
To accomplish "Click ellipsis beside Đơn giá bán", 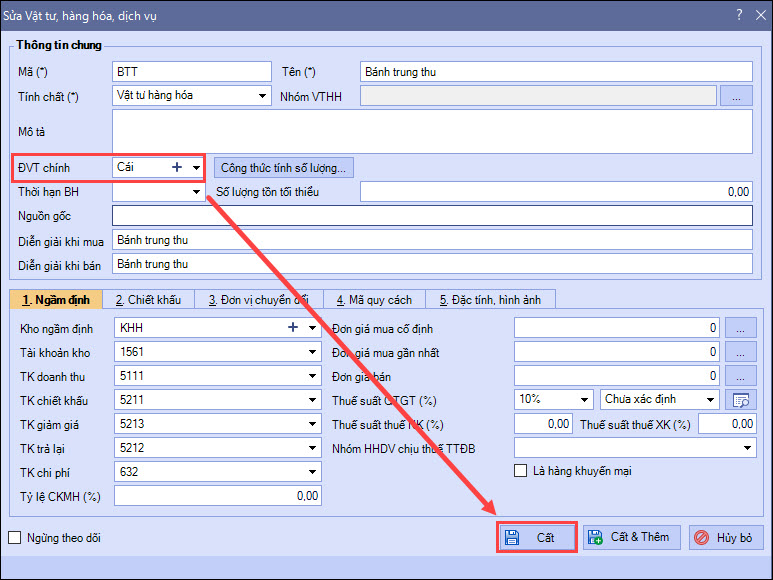I will [x=741, y=376].
